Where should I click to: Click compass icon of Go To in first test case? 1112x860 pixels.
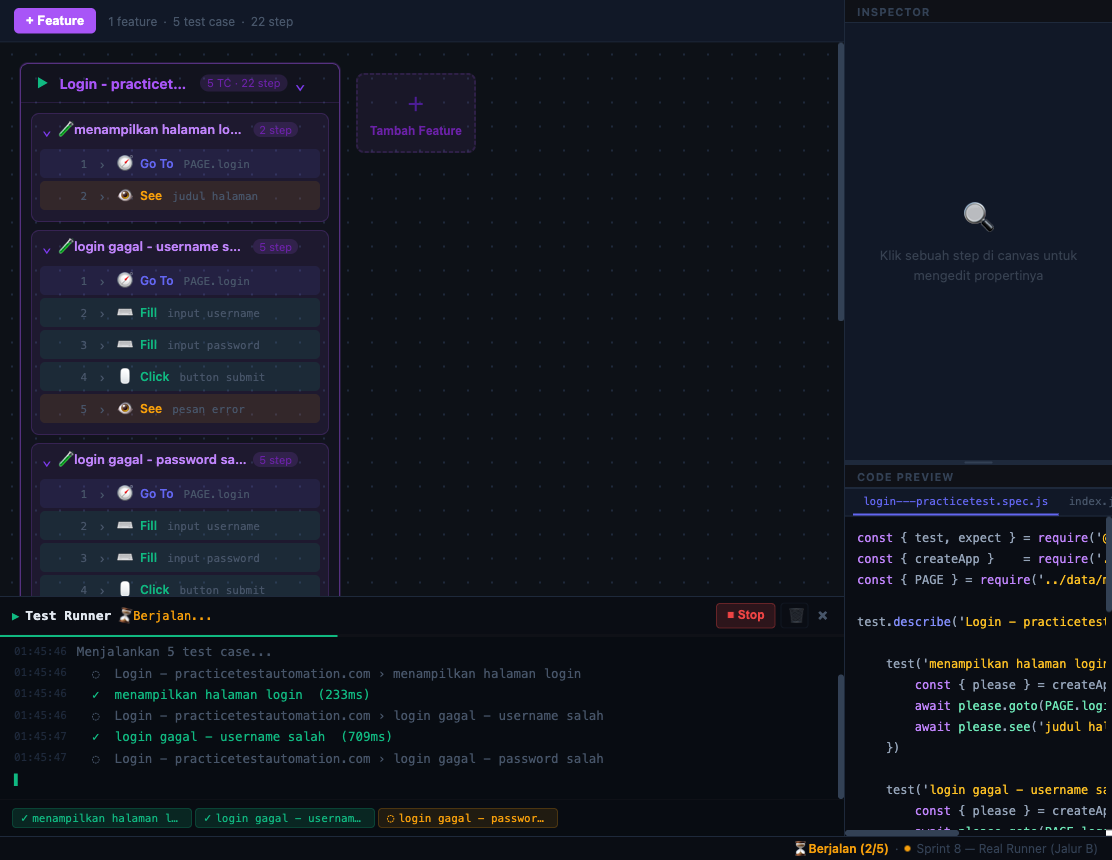[125, 163]
